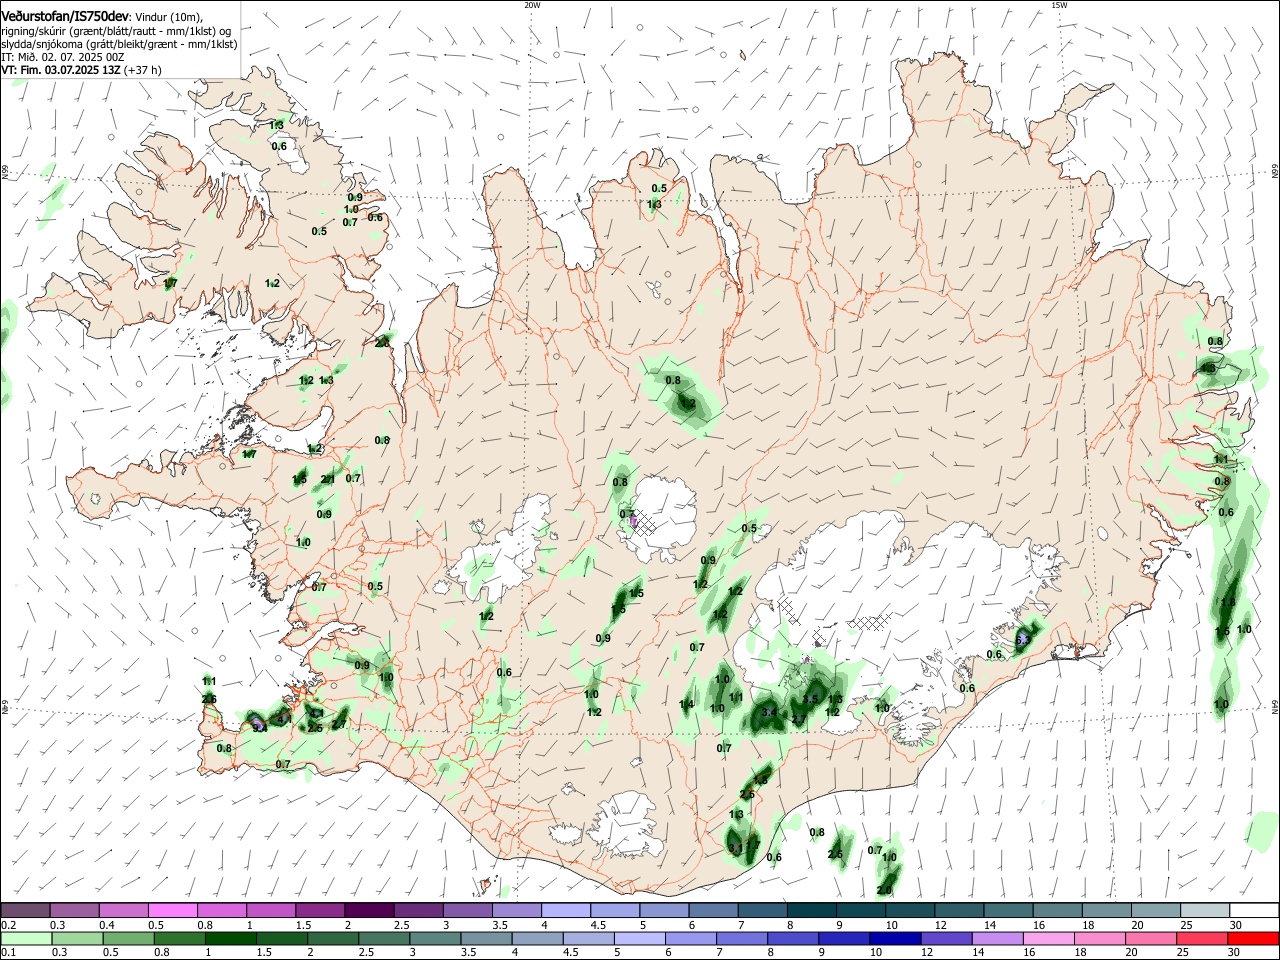1280x960 pixels.
Task: Pick the upper legend swatch between 14 and 16
Action: point(1007,910)
